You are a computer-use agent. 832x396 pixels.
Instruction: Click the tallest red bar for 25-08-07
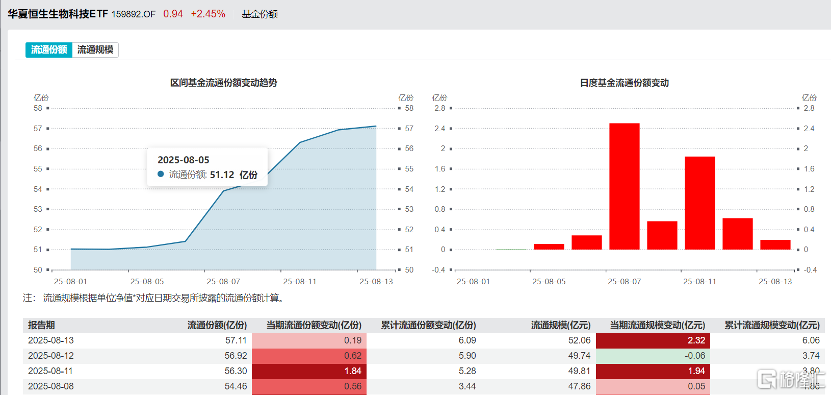[625, 186]
